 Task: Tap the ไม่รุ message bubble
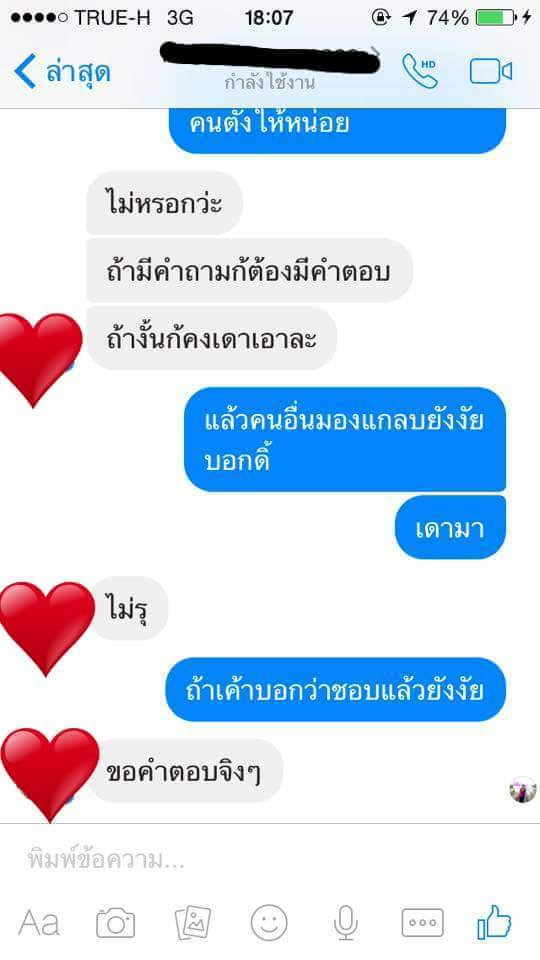(129, 609)
